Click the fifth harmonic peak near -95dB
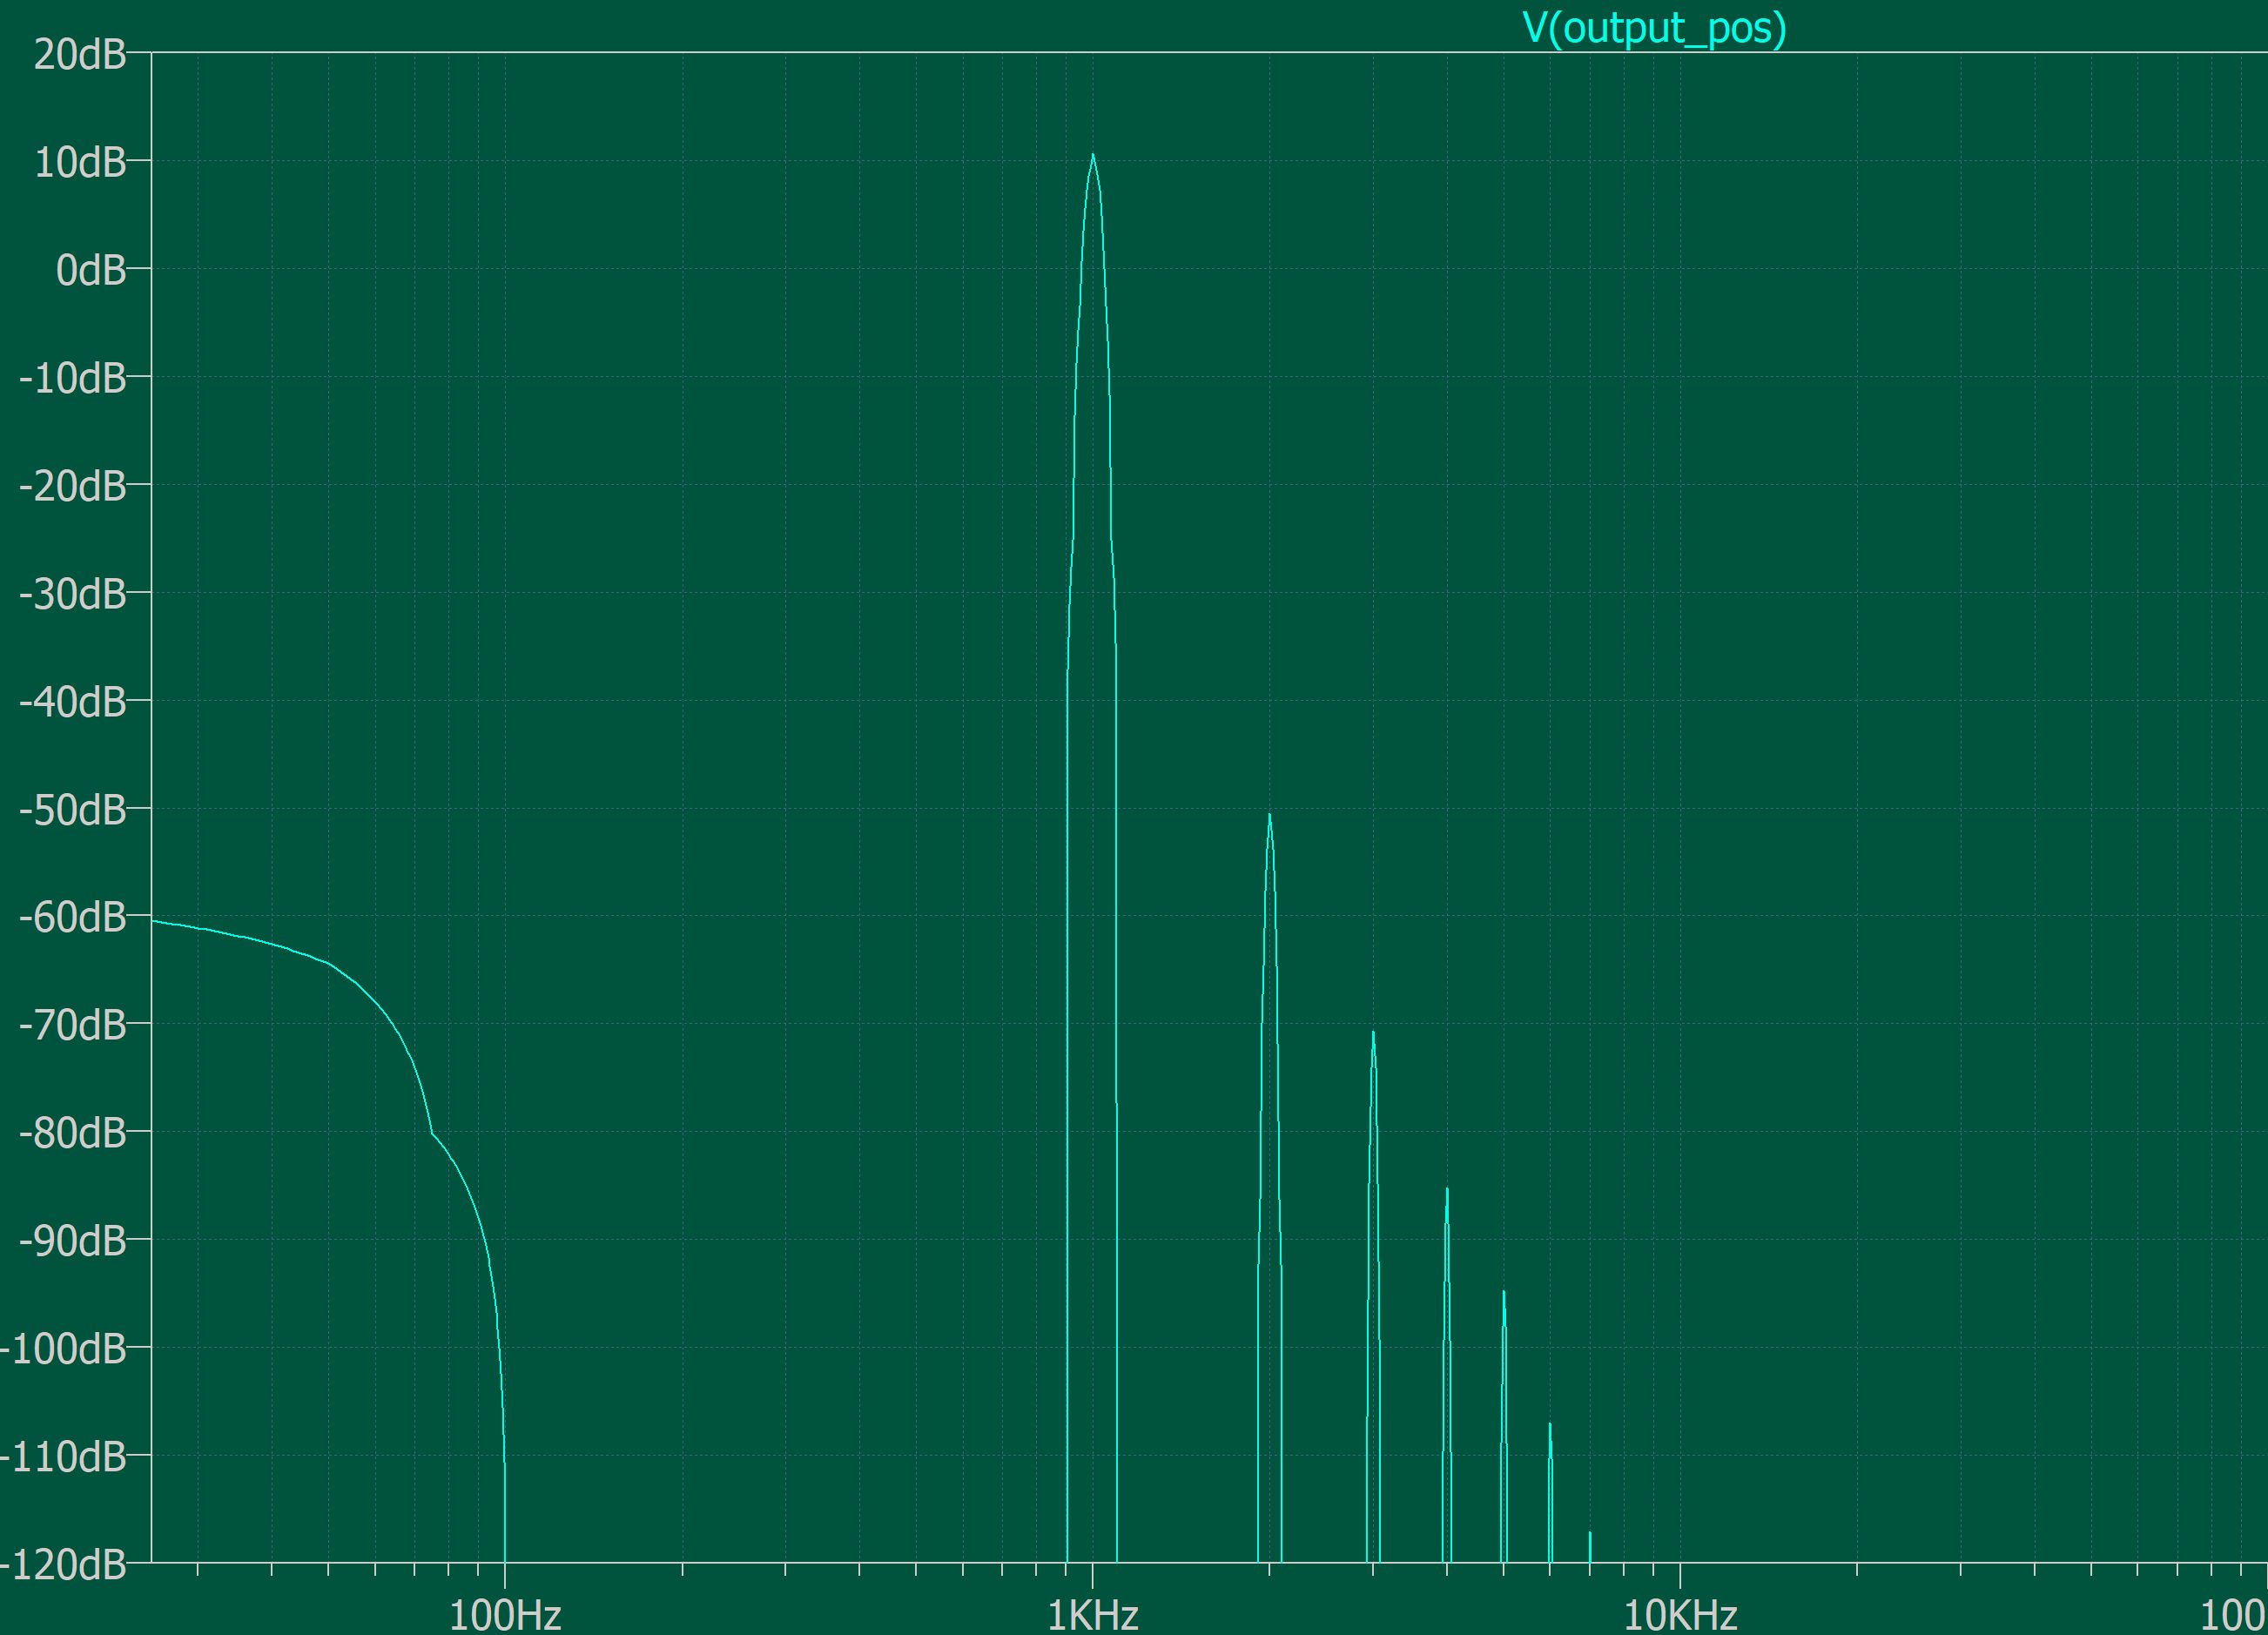 coord(1503,1292)
